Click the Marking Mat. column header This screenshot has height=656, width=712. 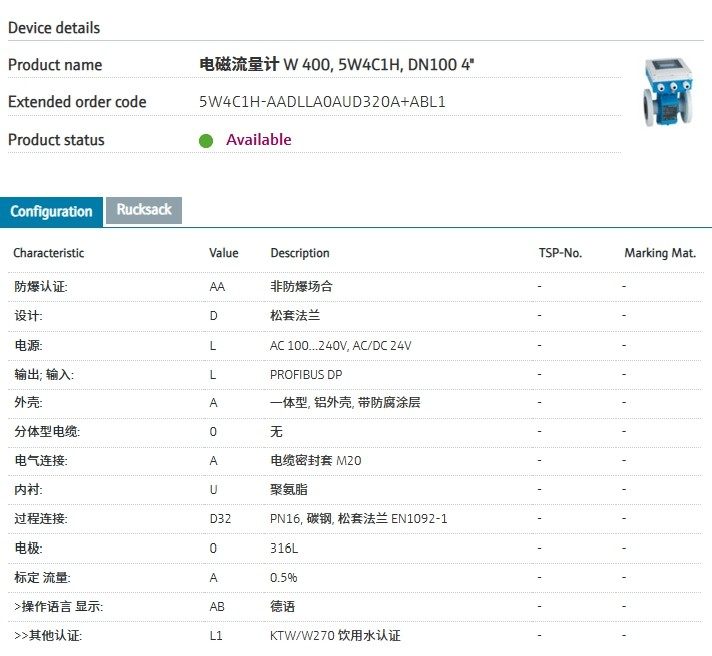(659, 253)
